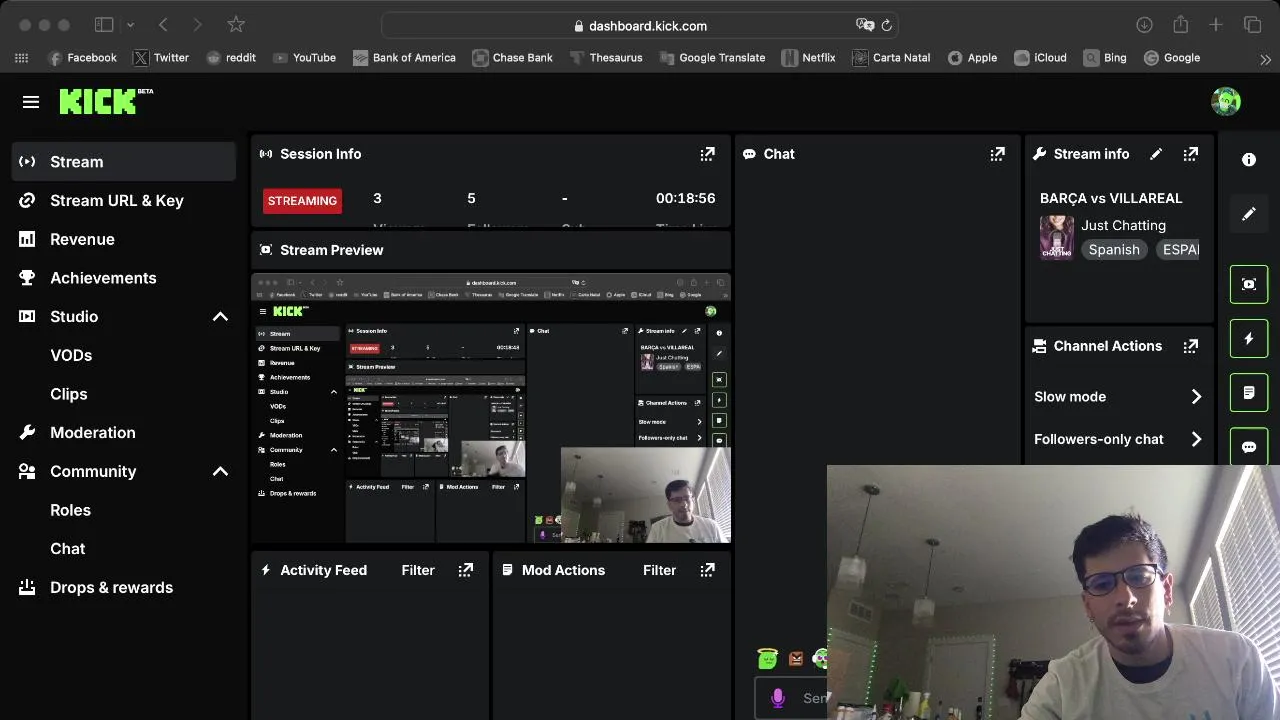Open the Google Translate bookmark
This screenshot has width=1280, height=720.
pos(712,58)
